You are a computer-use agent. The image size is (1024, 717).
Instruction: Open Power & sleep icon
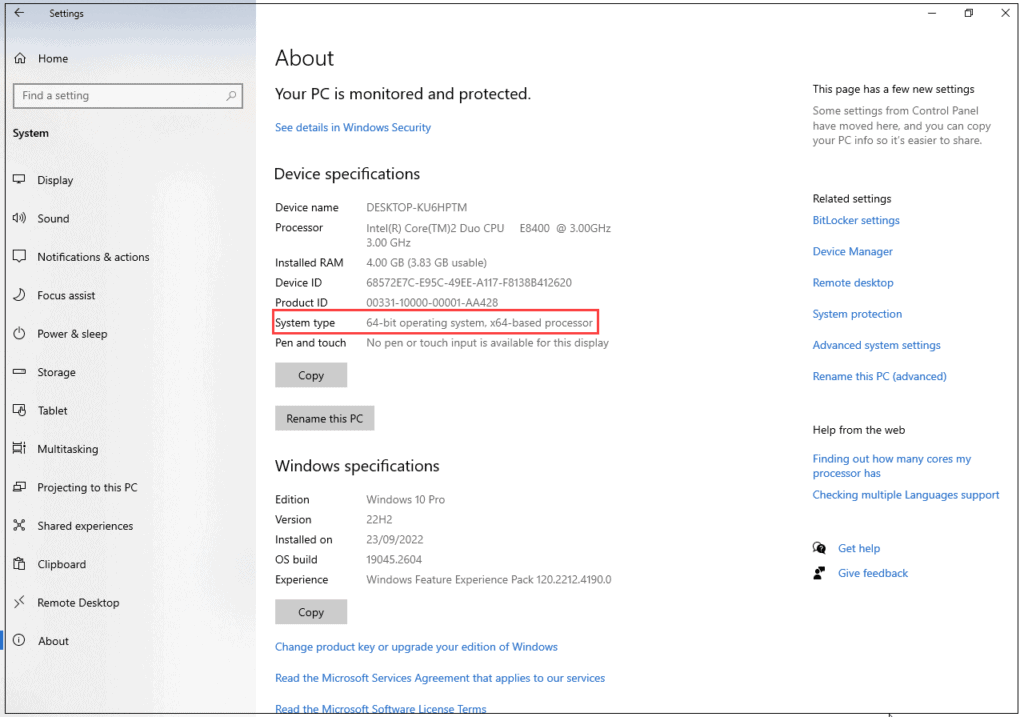coord(19,334)
